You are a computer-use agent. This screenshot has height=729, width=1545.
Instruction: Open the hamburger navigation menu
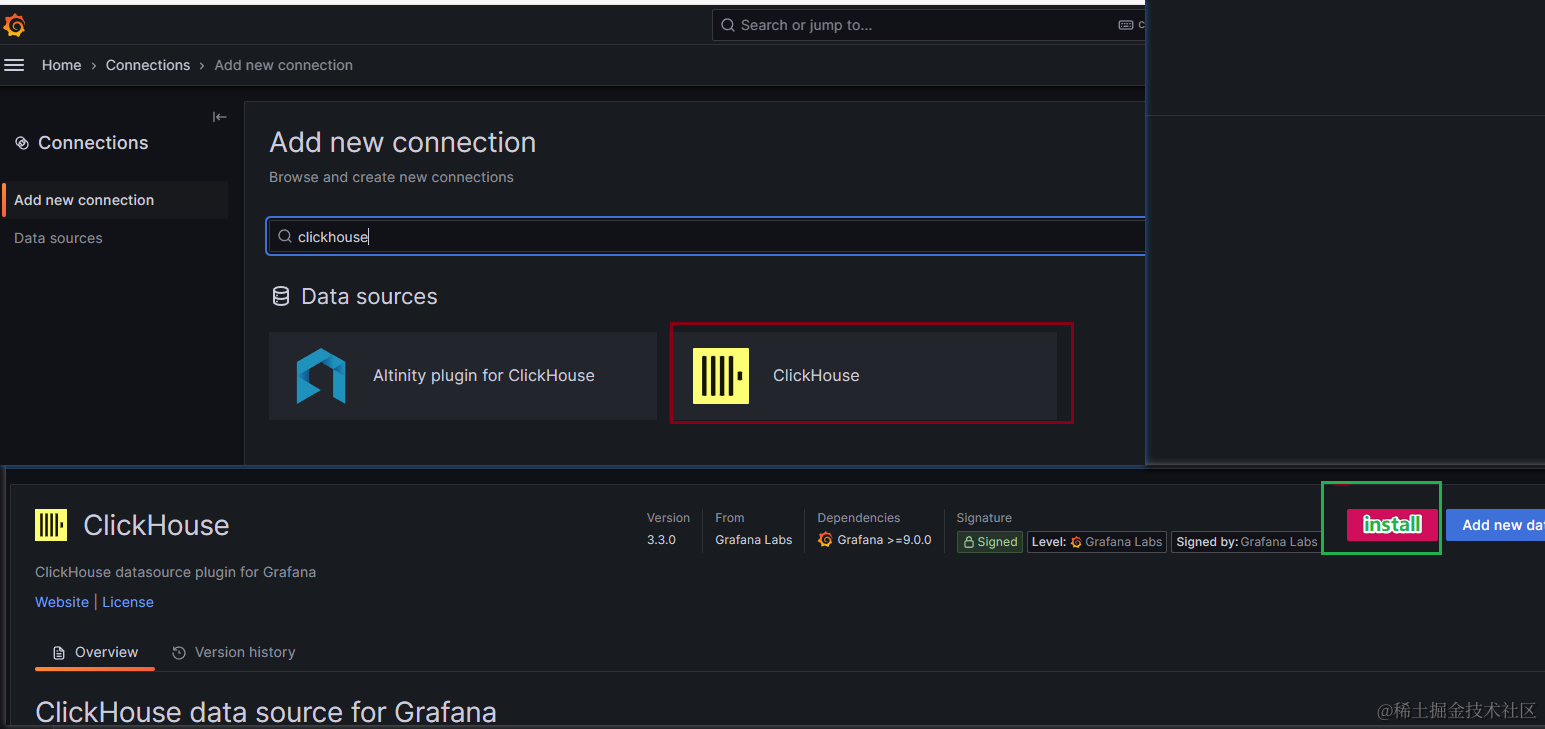pyautogui.click(x=14, y=65)
